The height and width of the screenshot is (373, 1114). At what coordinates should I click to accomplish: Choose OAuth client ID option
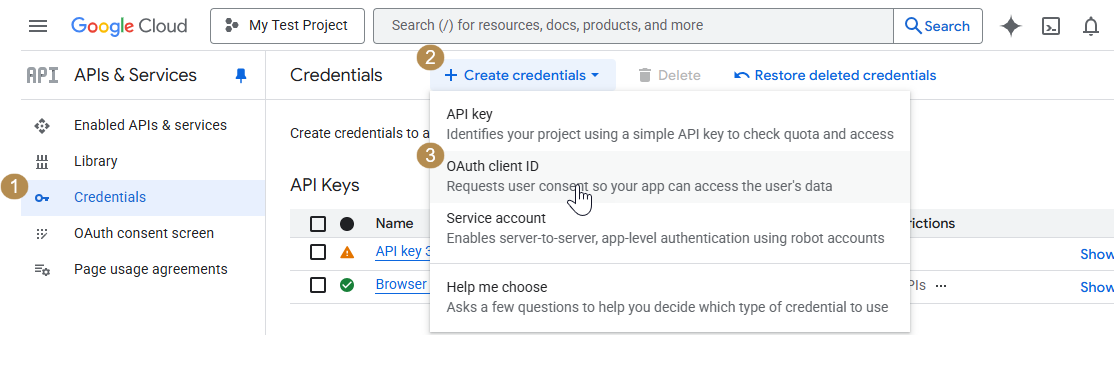pos(669,176)
